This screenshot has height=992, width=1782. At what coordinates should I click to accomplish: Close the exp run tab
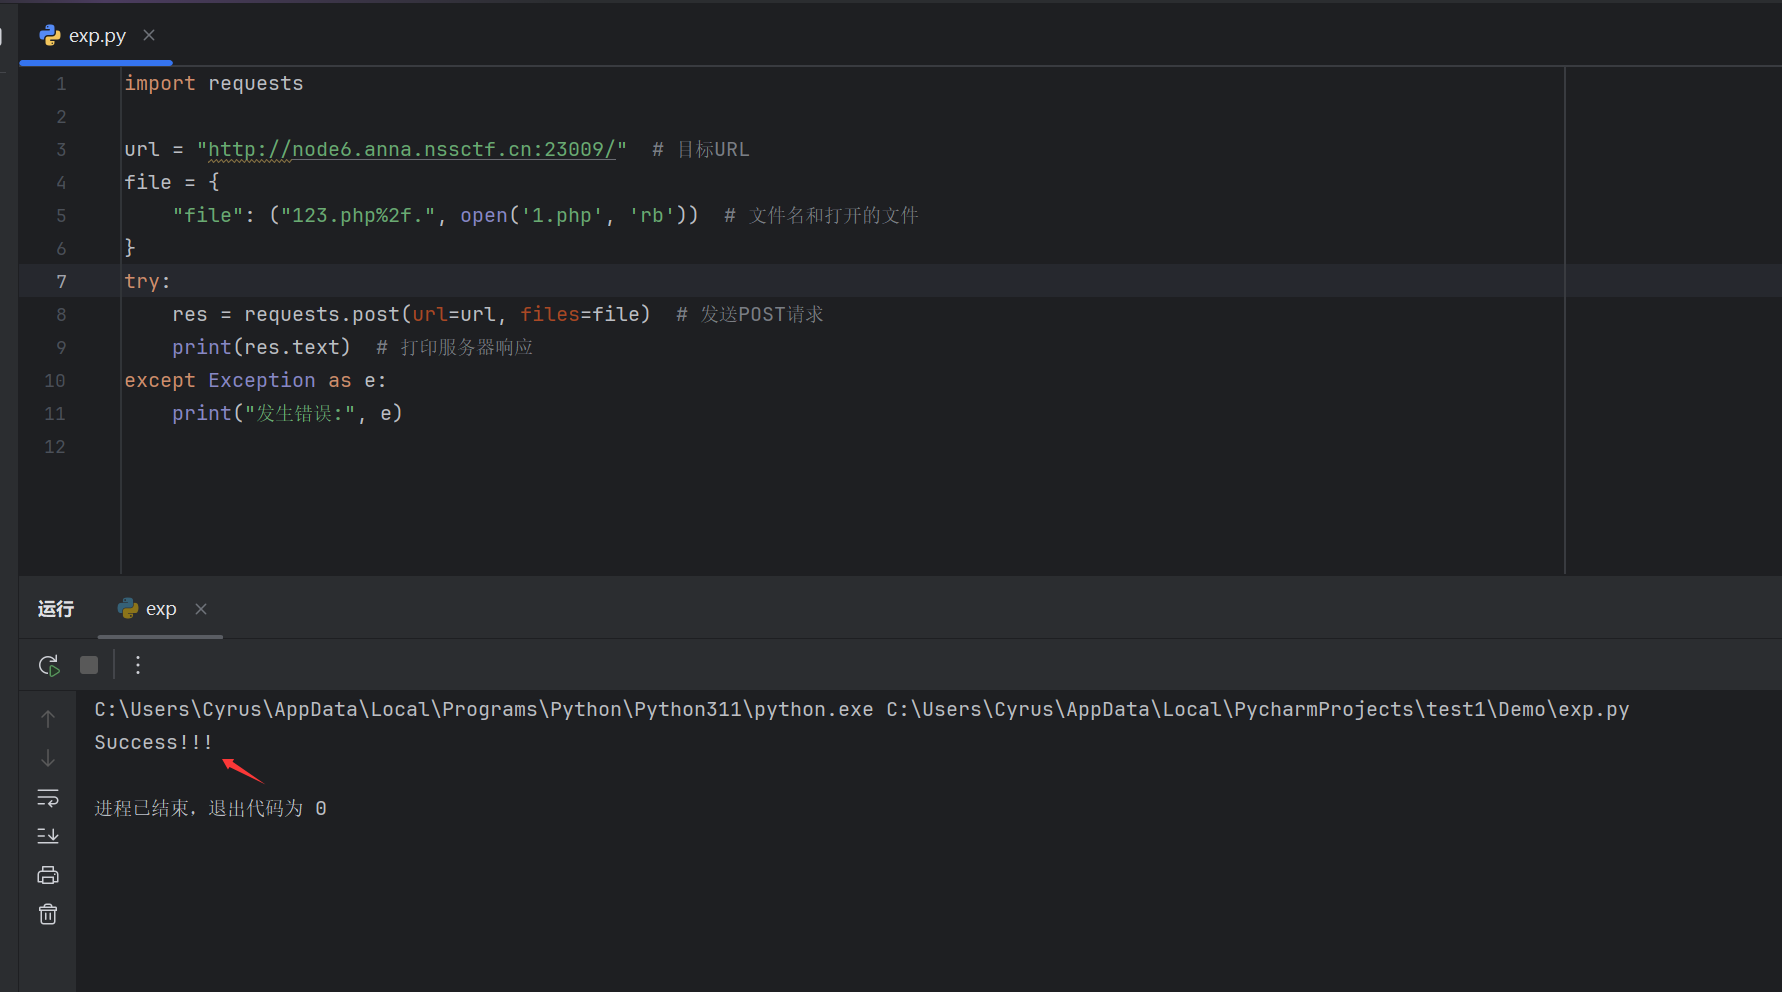(x=201, y=609)
